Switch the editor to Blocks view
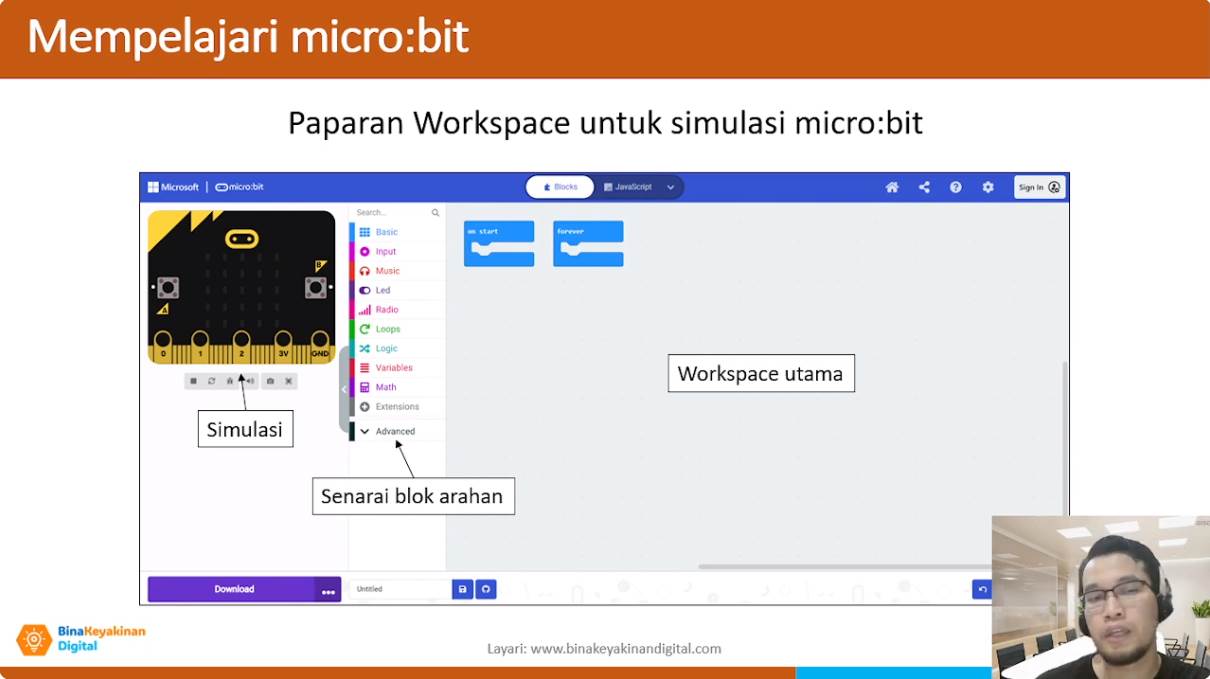Viewport: 1210px width, 679px height. pyautogui.click(x=560, y=187)
